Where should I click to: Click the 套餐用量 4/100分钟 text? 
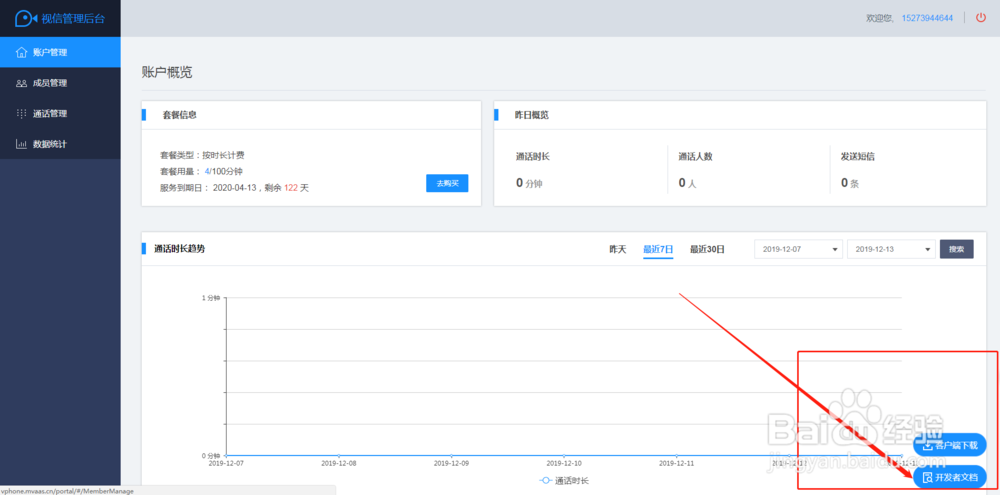[202, 172]
